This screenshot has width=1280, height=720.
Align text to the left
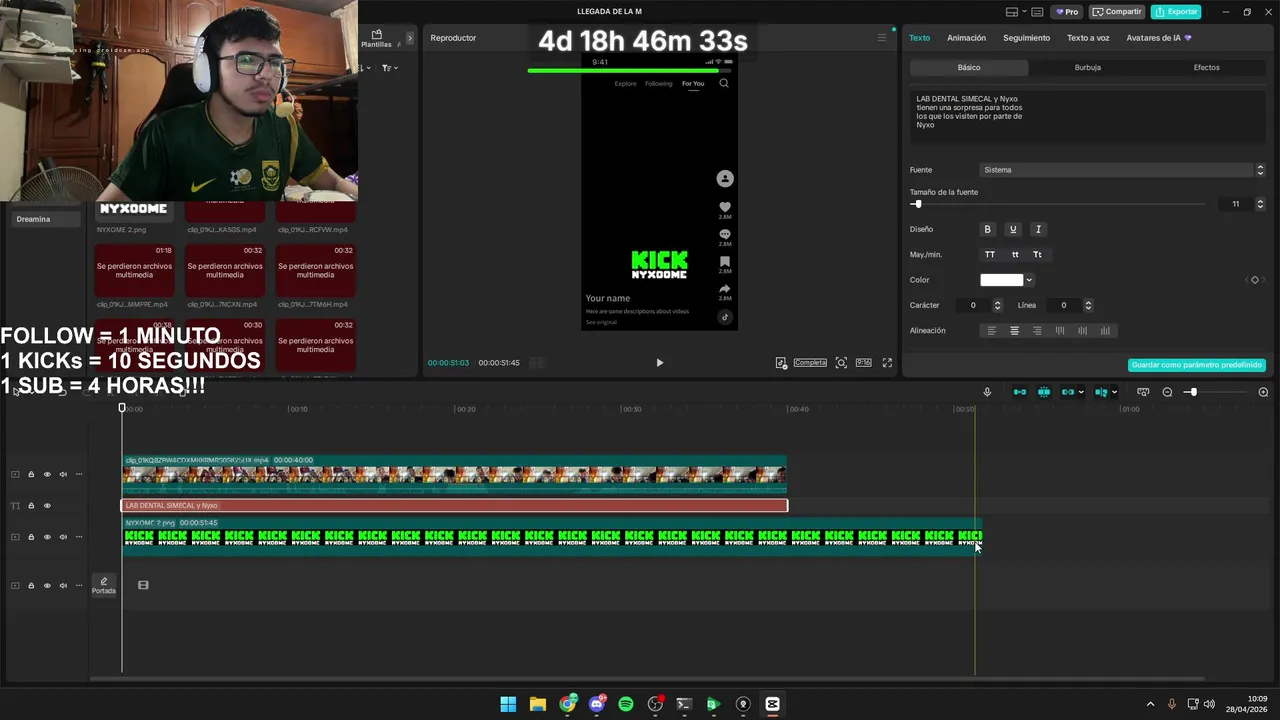click(x=992, y=331)
